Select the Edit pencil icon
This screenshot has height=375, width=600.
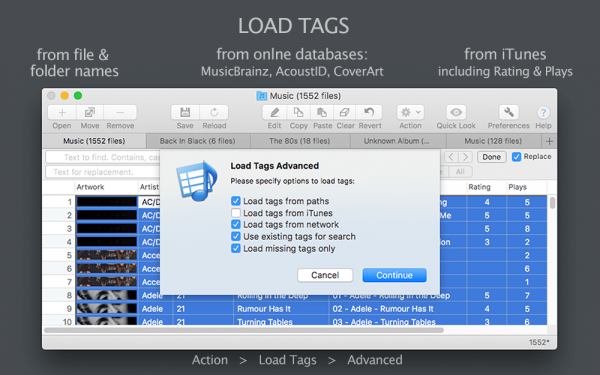[x=274, y=112]
